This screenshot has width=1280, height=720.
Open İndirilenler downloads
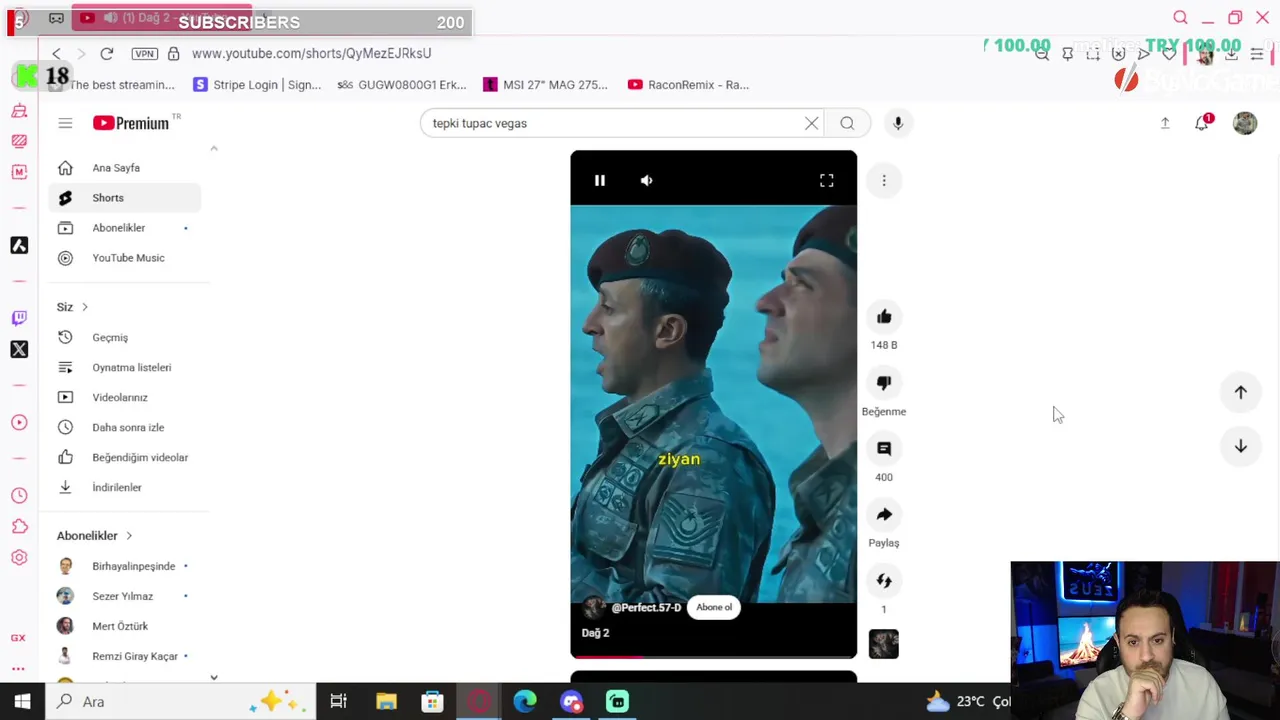click(x=125, y=488)
